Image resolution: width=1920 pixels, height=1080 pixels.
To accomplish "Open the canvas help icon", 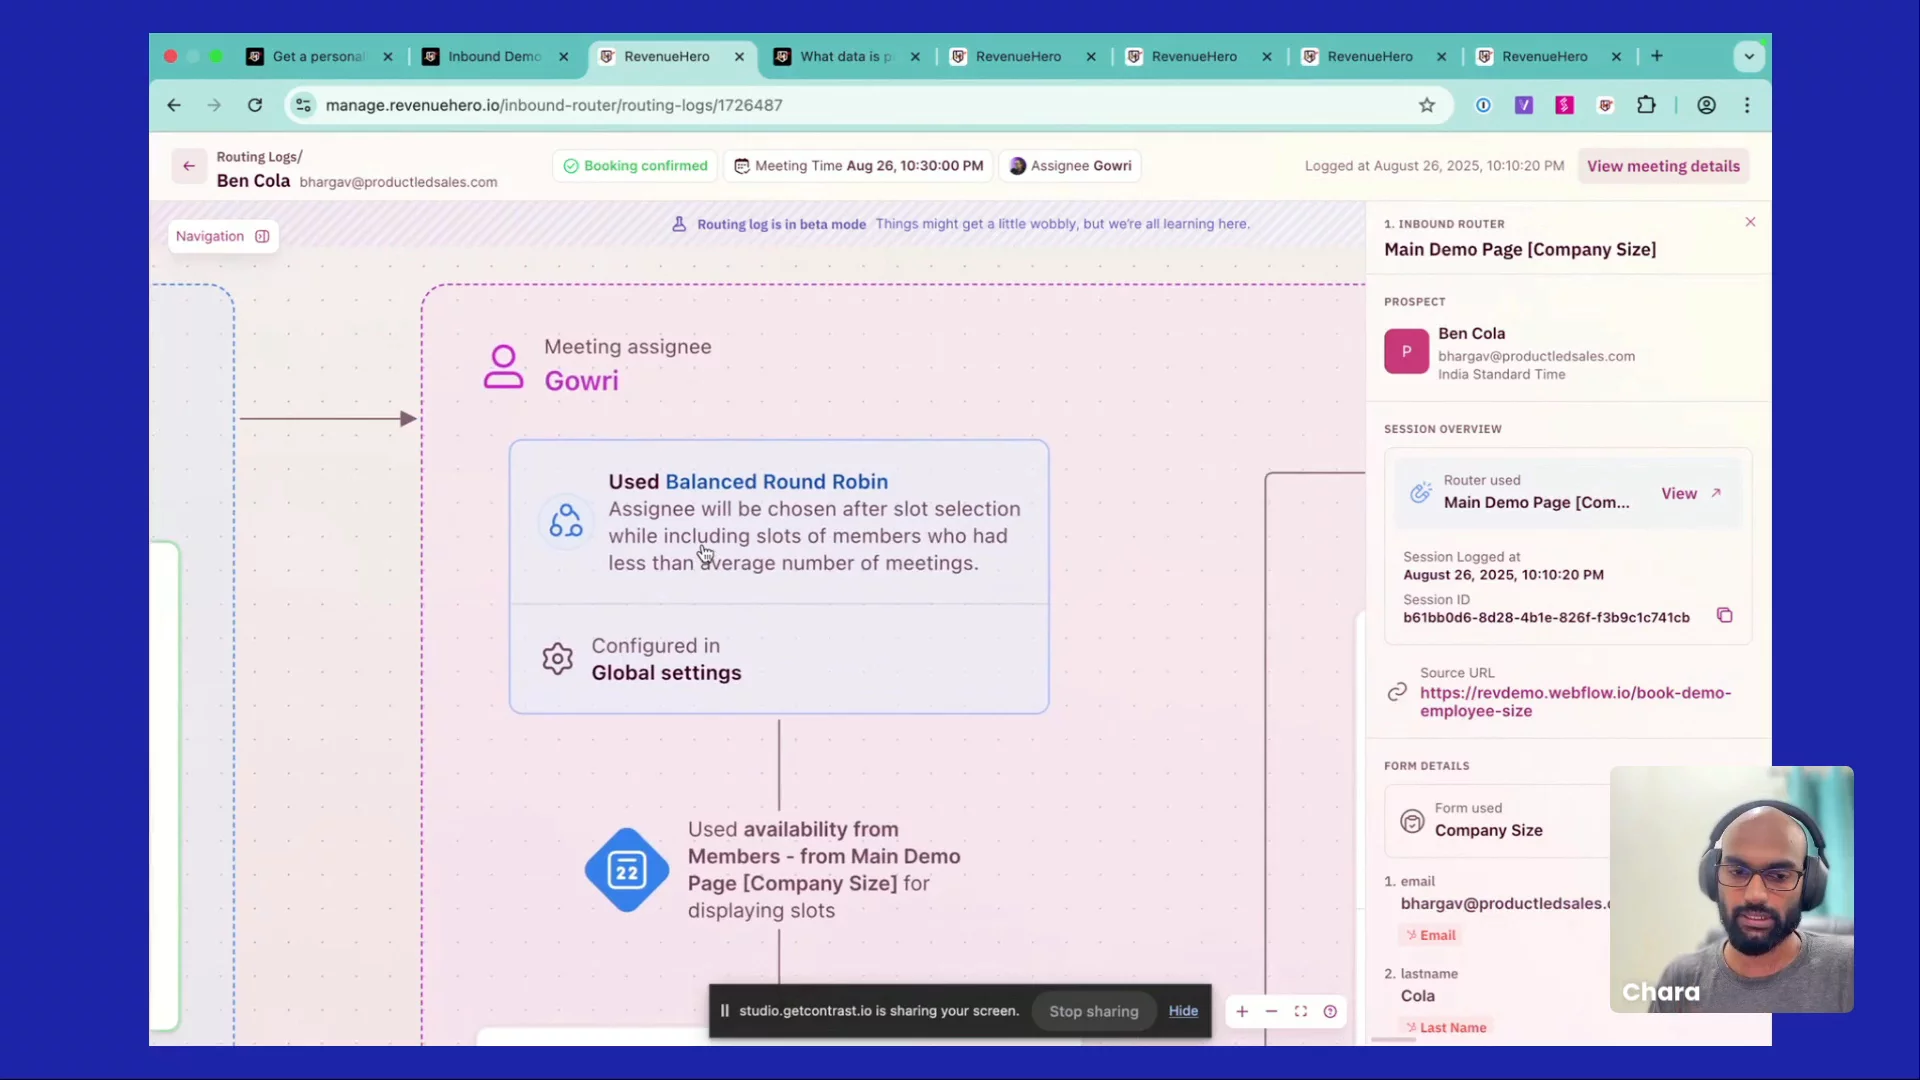I will (1330, 1011).
